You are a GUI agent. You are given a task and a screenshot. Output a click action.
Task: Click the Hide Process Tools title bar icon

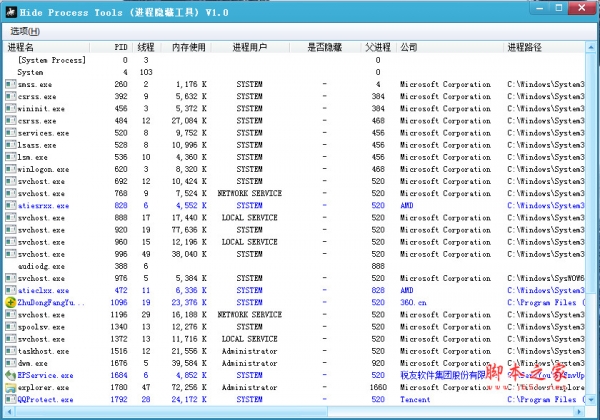point(9,9)
